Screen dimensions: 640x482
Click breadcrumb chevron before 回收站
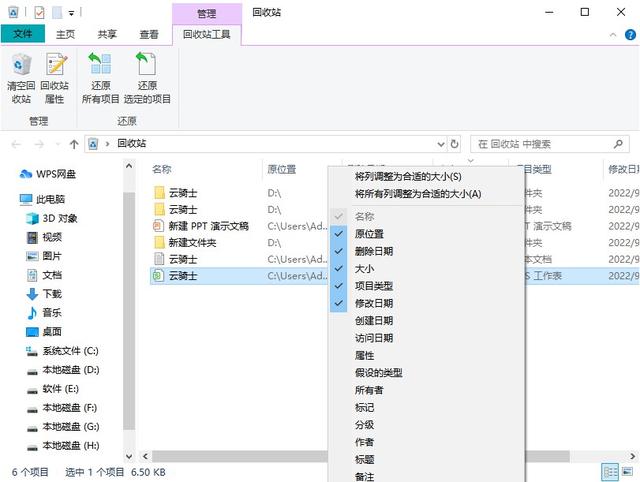107,144
